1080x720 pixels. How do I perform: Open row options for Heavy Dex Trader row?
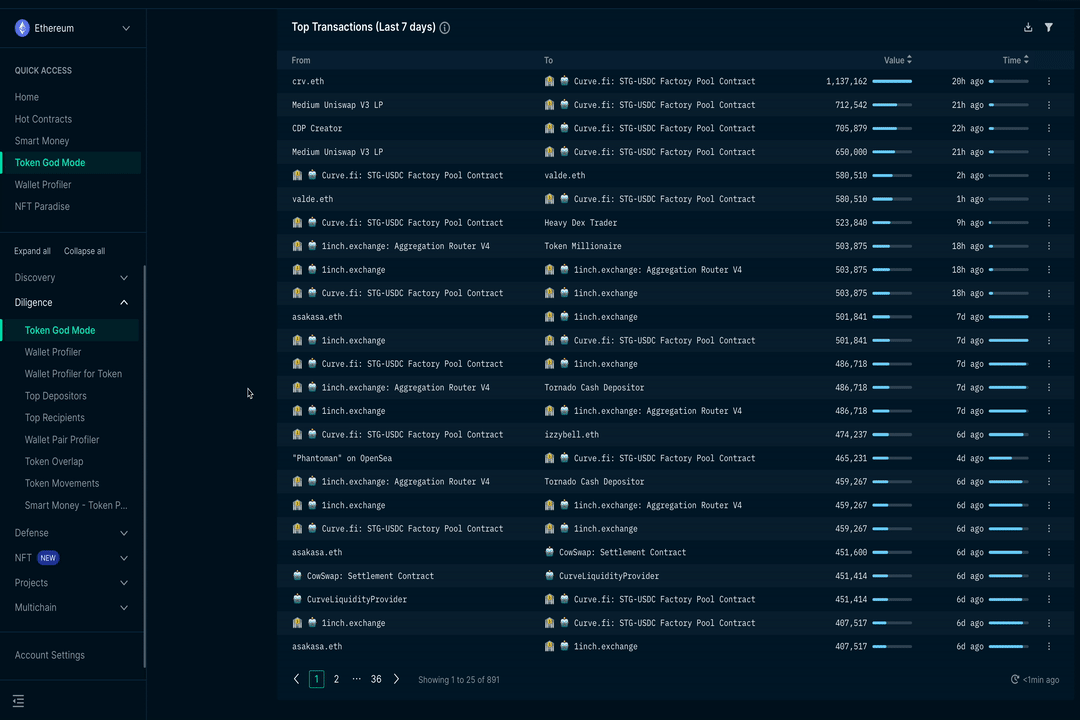[x=1049, y=223]
